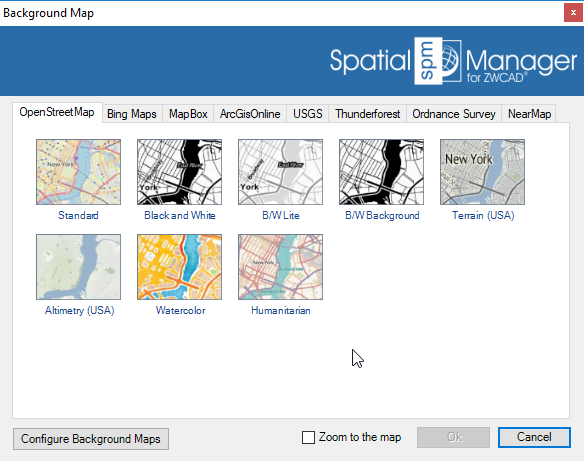The height and width of the screenshot is (461, 584).
Task: Pick the B/W Lite map thumbnail
Action: tap(280, 172)
